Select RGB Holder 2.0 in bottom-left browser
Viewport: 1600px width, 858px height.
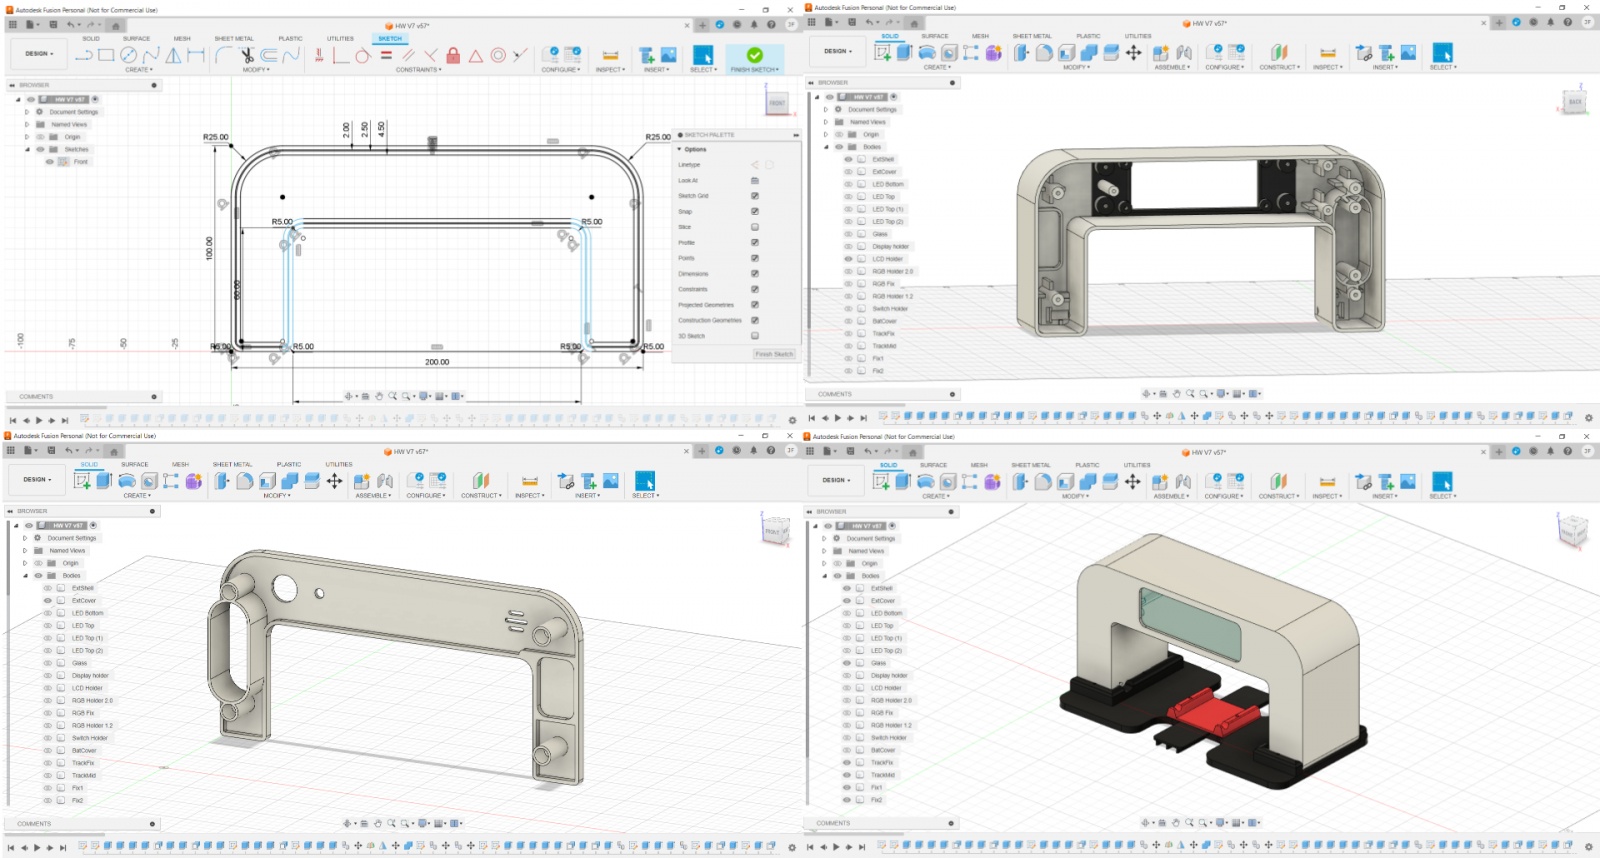click(x=92, y=700)
